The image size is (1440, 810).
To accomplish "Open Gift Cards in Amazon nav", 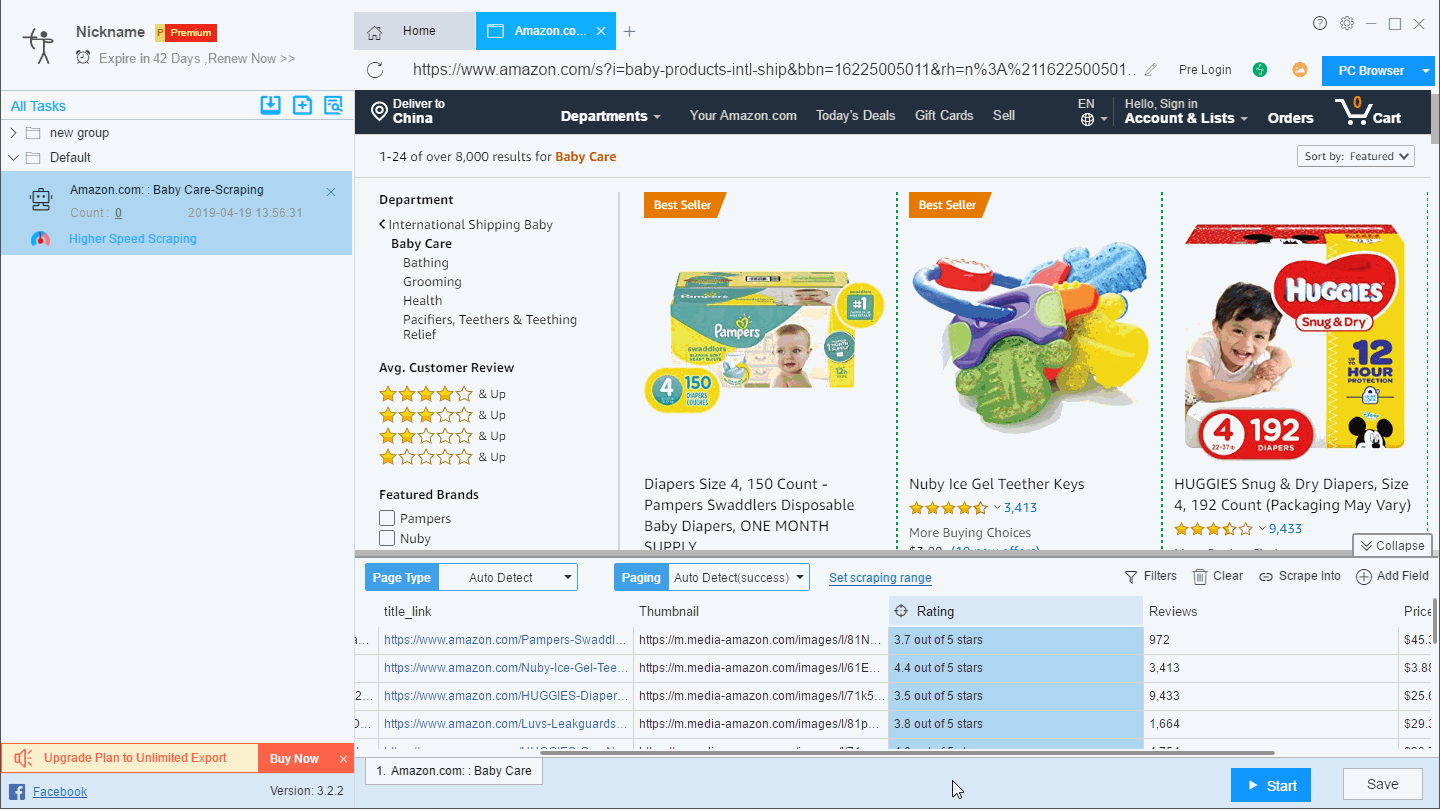I will pyautogui.click(x=944, y=115).
